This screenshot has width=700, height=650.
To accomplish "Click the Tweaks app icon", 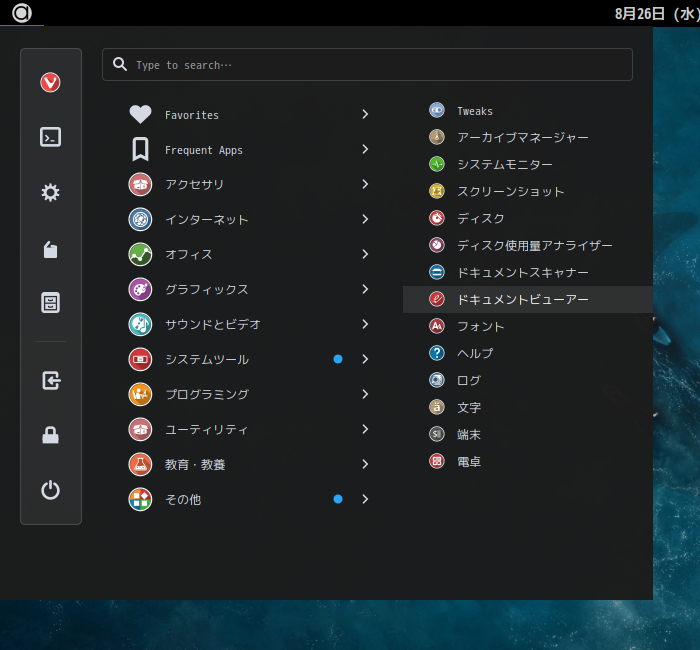I will click(x=437, y=110).
